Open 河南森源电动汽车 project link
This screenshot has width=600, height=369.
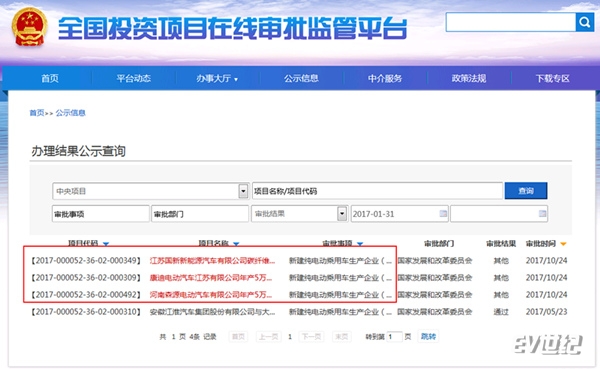pyautogui.click(x=211, y=295)
